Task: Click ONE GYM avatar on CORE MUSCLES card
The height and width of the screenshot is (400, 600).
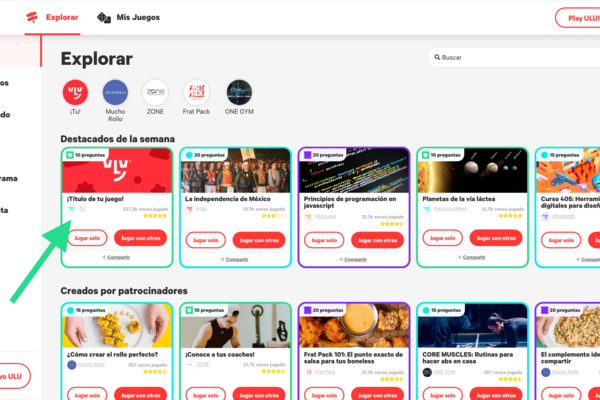Action: click(x=427, y=372)
